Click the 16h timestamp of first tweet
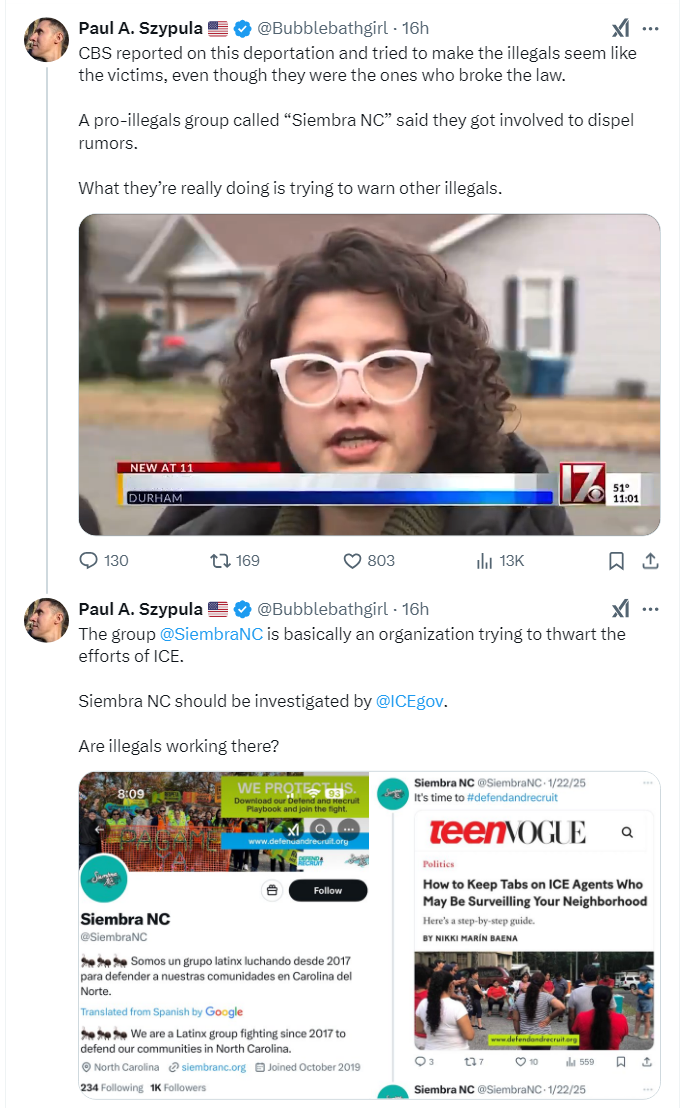This screenshot has height=1108, width=682. [x=416, y=28]
